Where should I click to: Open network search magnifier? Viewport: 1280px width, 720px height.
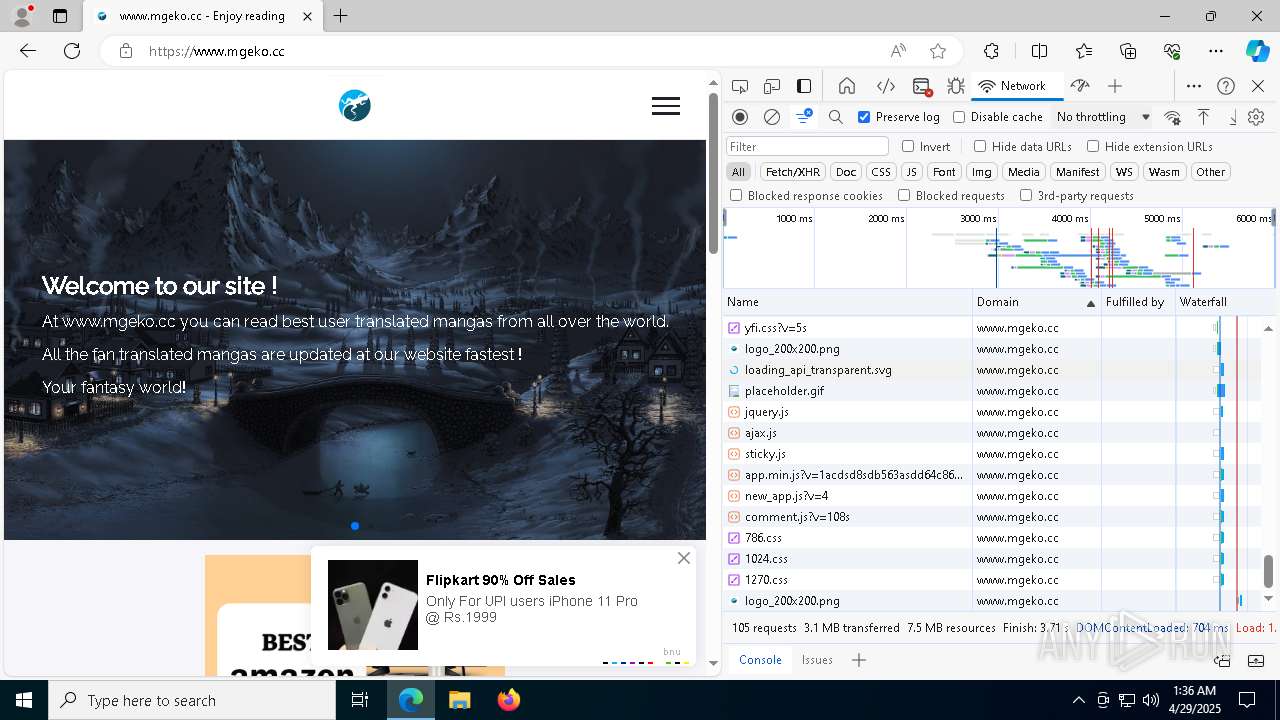pyautogui.click(x=836, y=117)
